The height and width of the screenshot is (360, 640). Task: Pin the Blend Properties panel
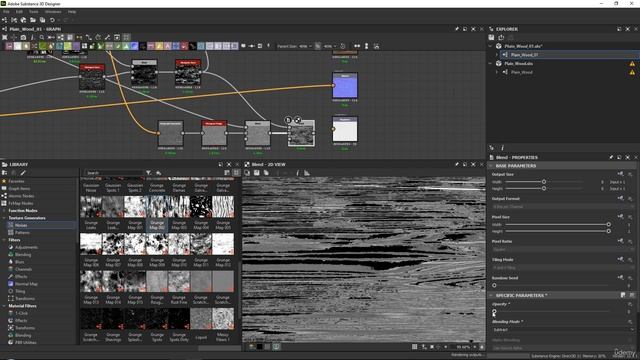click(x=611, y=157)
